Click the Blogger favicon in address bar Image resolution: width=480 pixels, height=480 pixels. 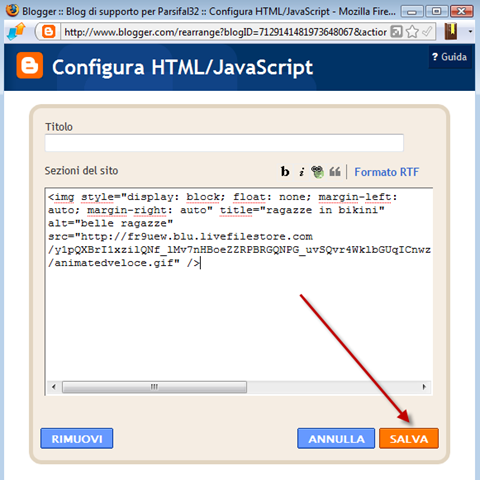click(x=49, y=32)
